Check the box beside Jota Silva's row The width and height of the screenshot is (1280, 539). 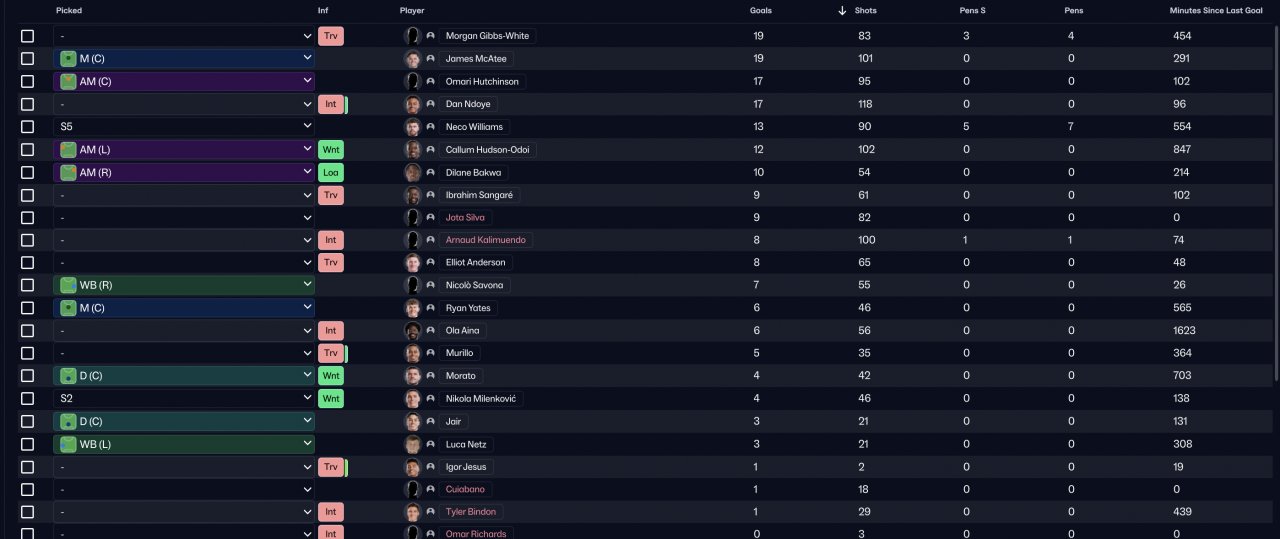[27, 217]
